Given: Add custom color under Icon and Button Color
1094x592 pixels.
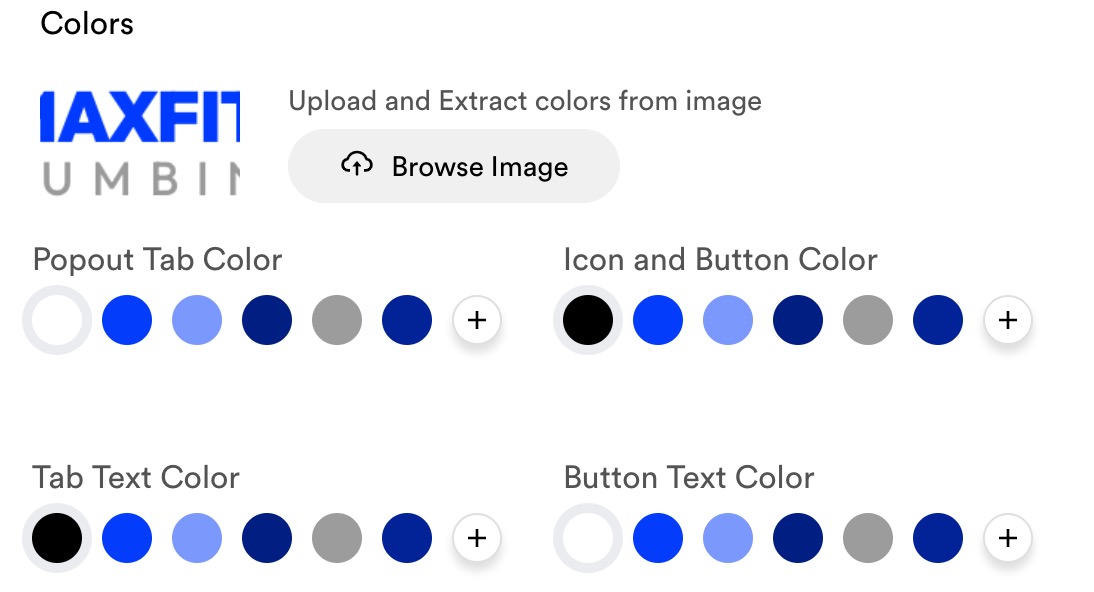Looking at the screenshot, I should [x=1007, y=320].
